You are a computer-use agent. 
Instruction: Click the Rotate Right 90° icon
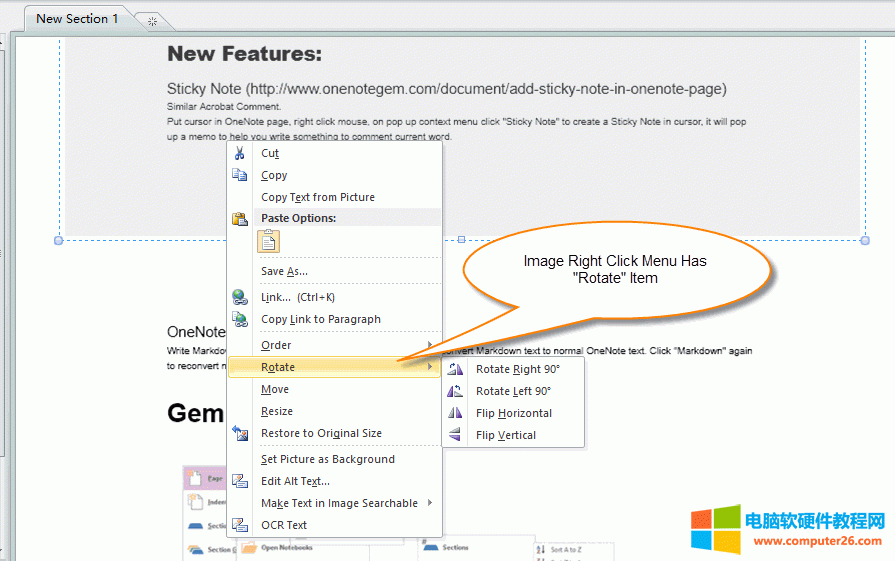456,369
